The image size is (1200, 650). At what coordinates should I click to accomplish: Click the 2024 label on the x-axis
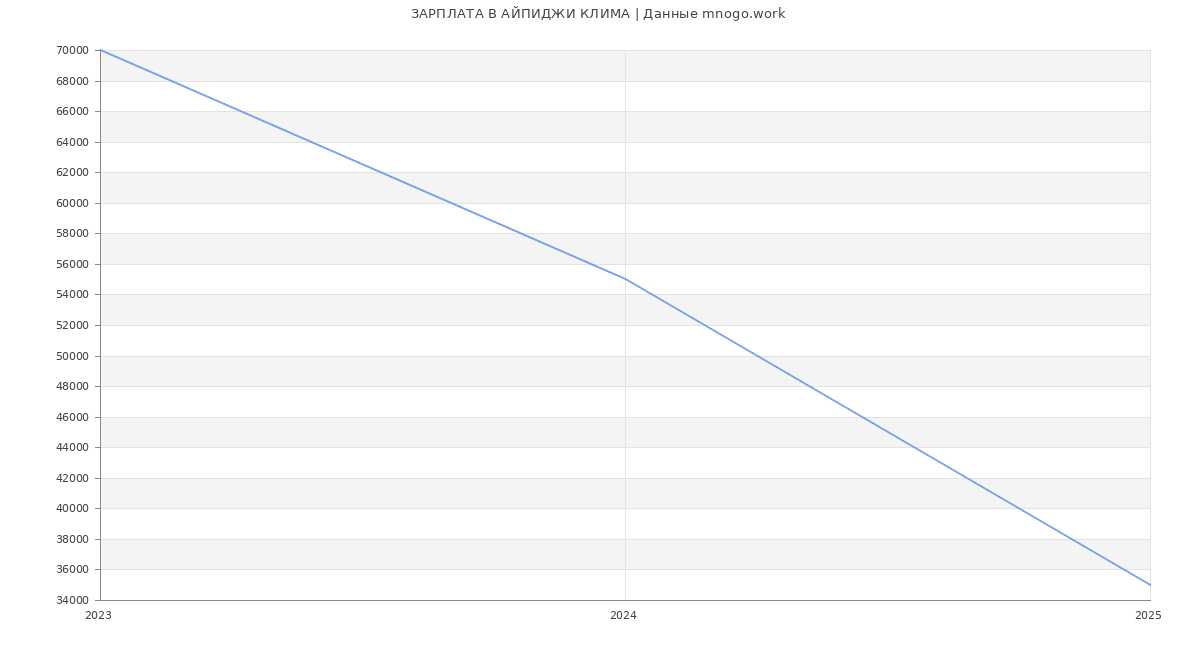623,616
